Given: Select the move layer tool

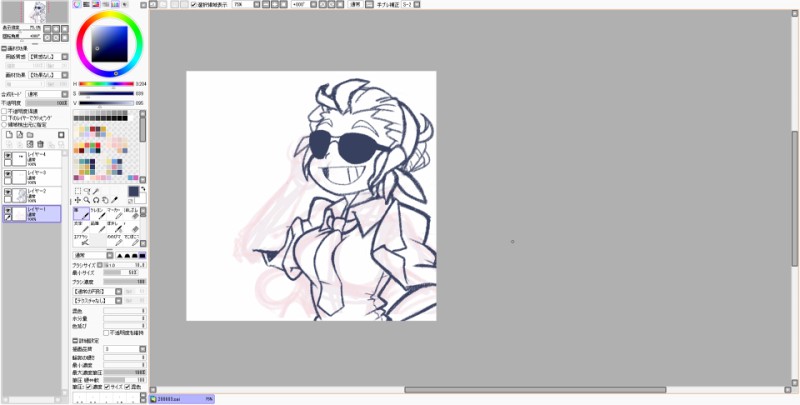Looking at the screenshot, I should pos(78,200).
